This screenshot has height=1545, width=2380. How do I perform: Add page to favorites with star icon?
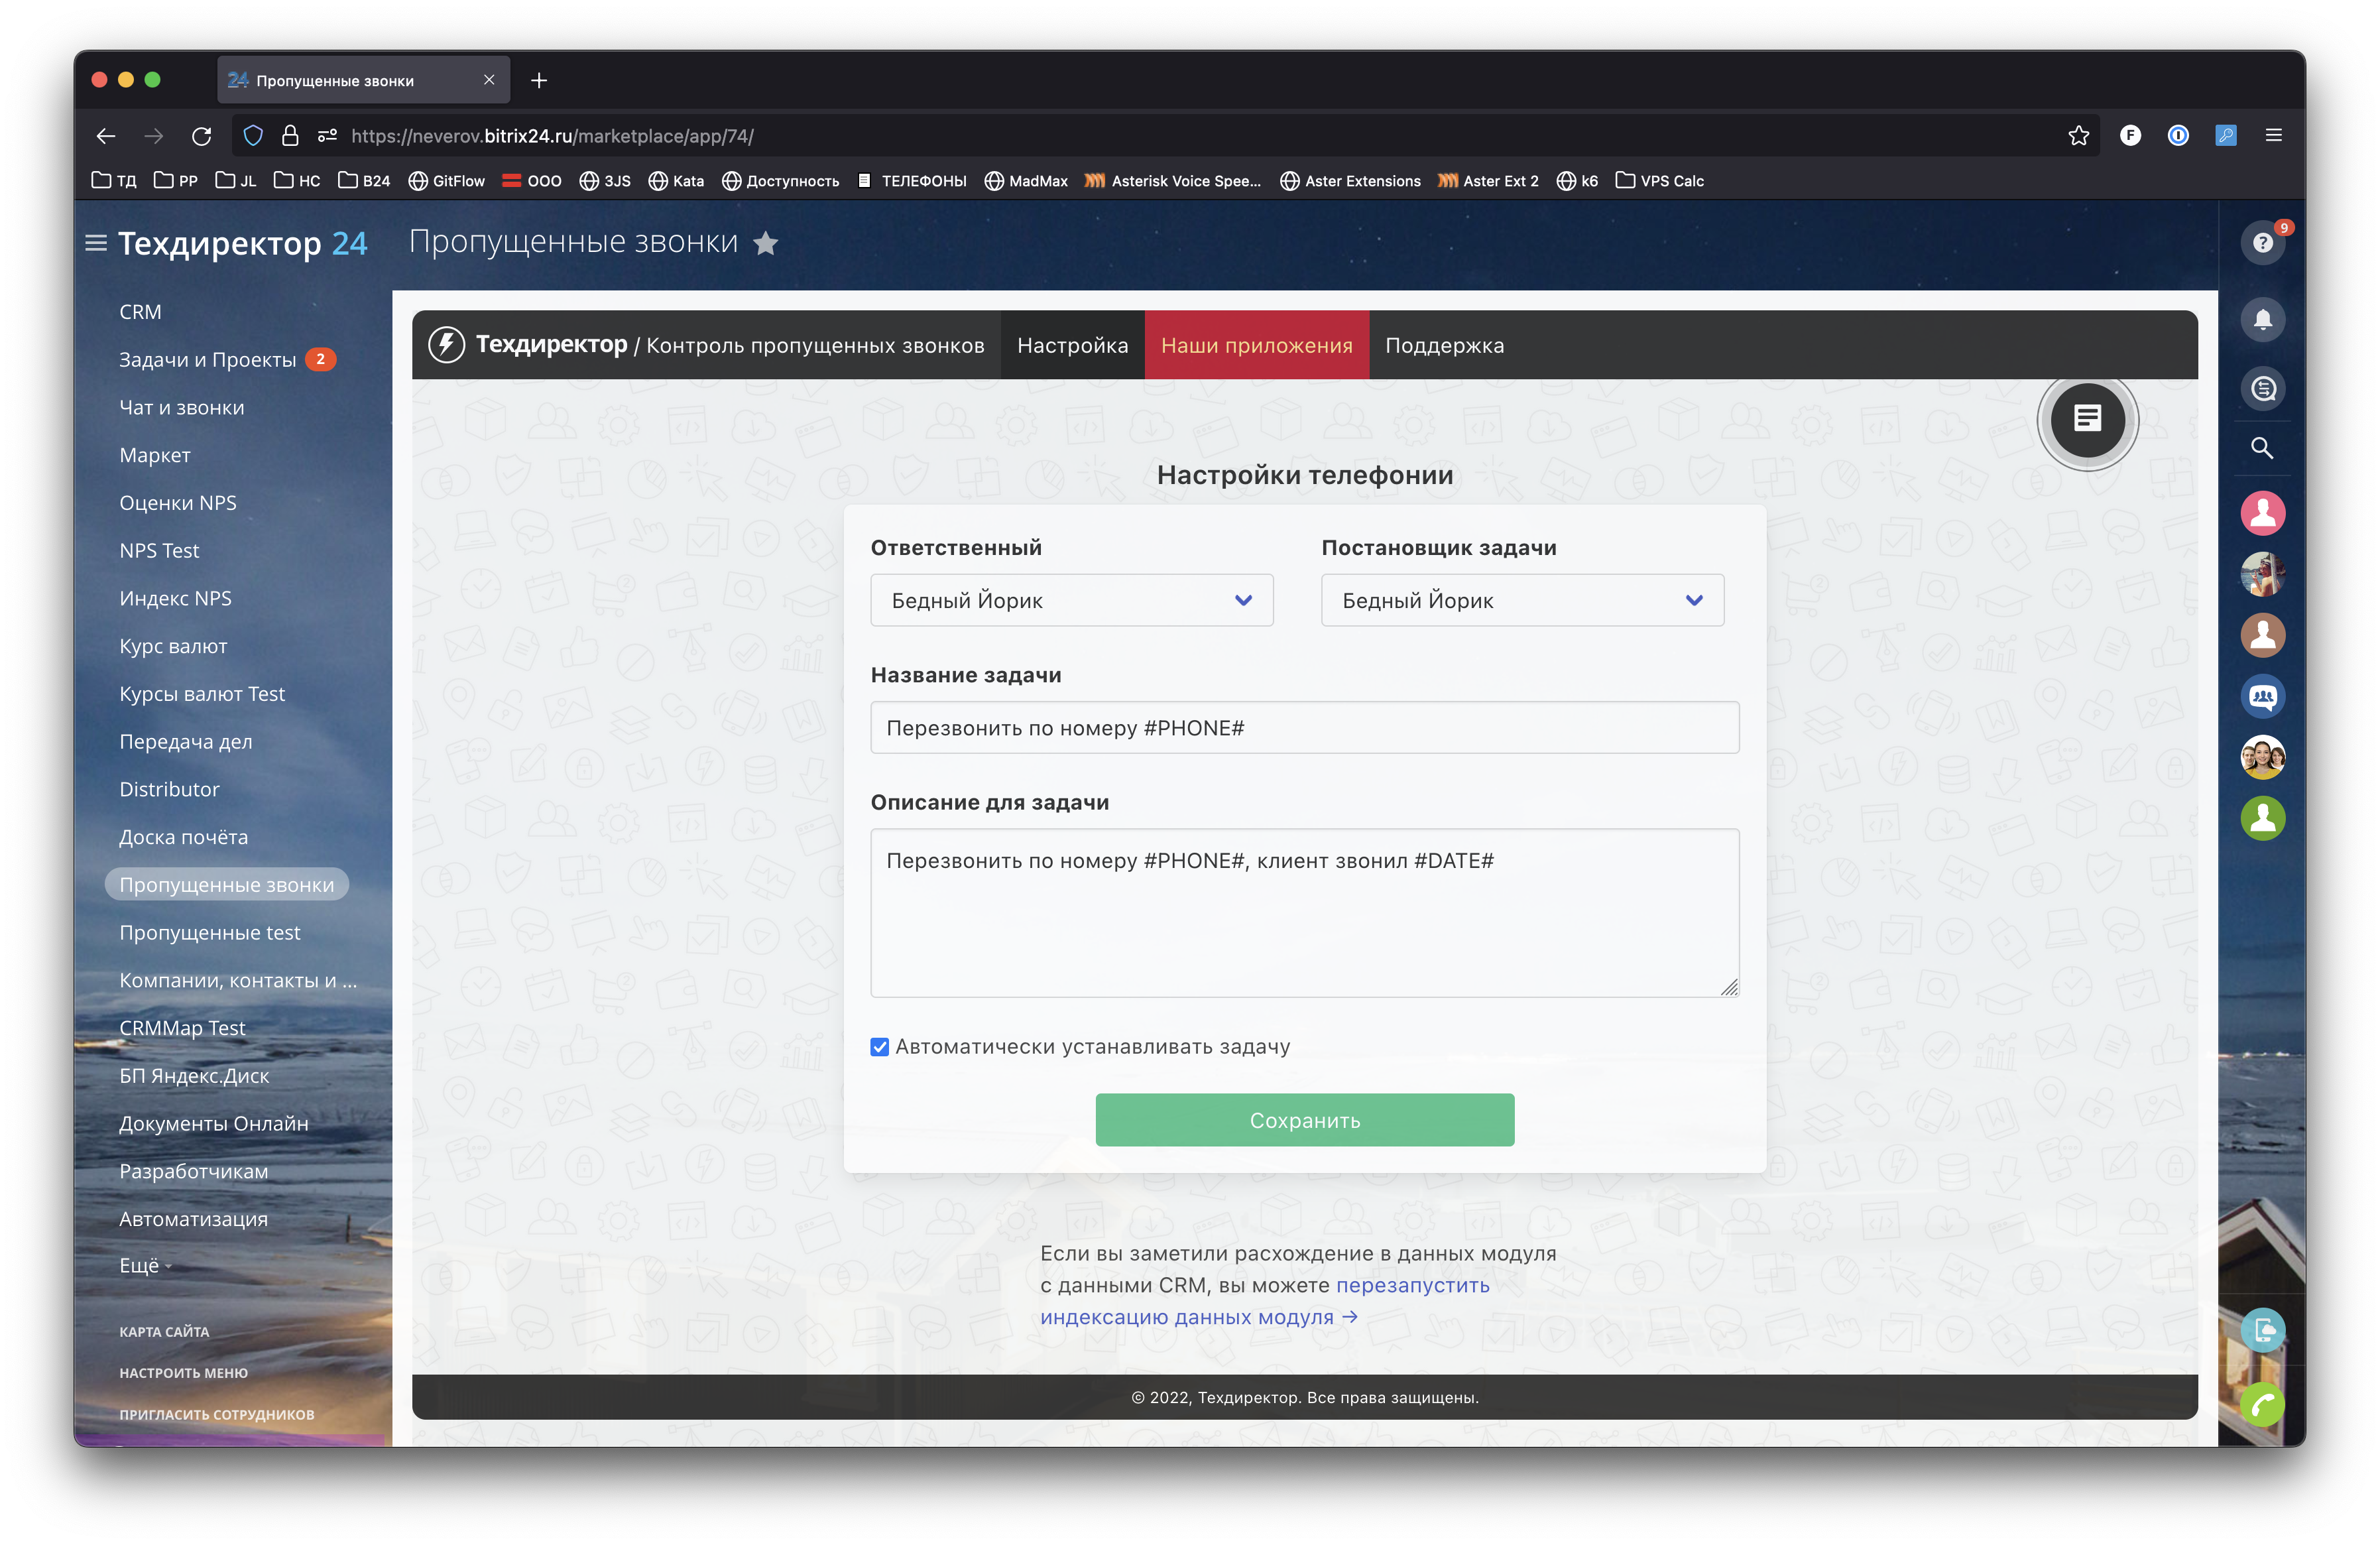pyautogui.click(x=766, y=243)
